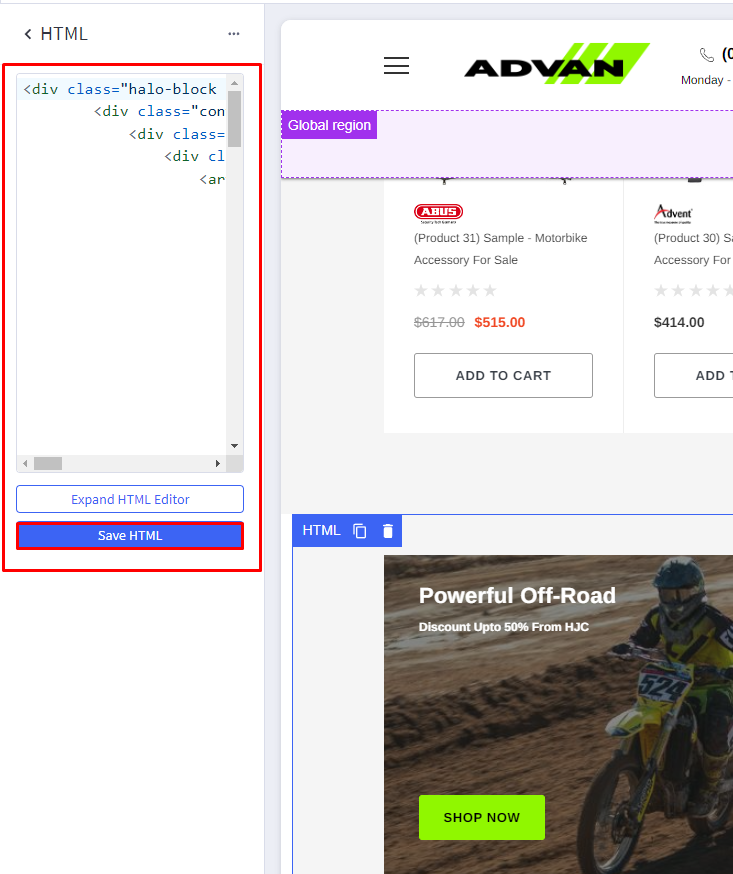The height and width of the screenshot is (874, 733).
Task: Select the HTML widget label tab
Action: 321,531
